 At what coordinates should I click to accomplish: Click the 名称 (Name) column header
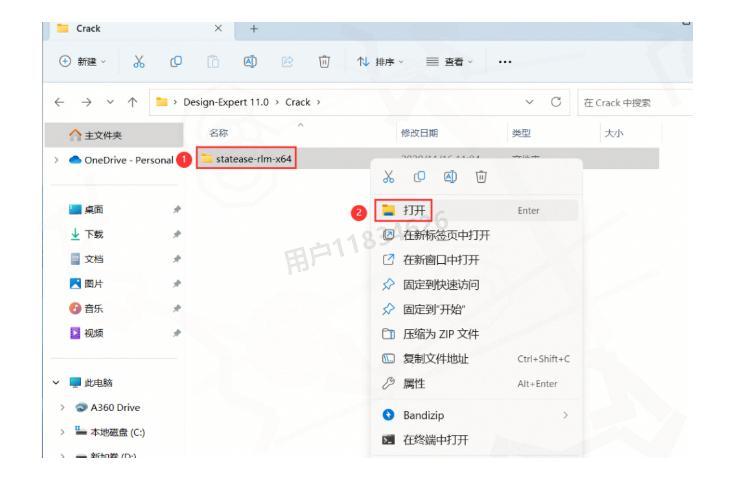[x=218, y=133]
